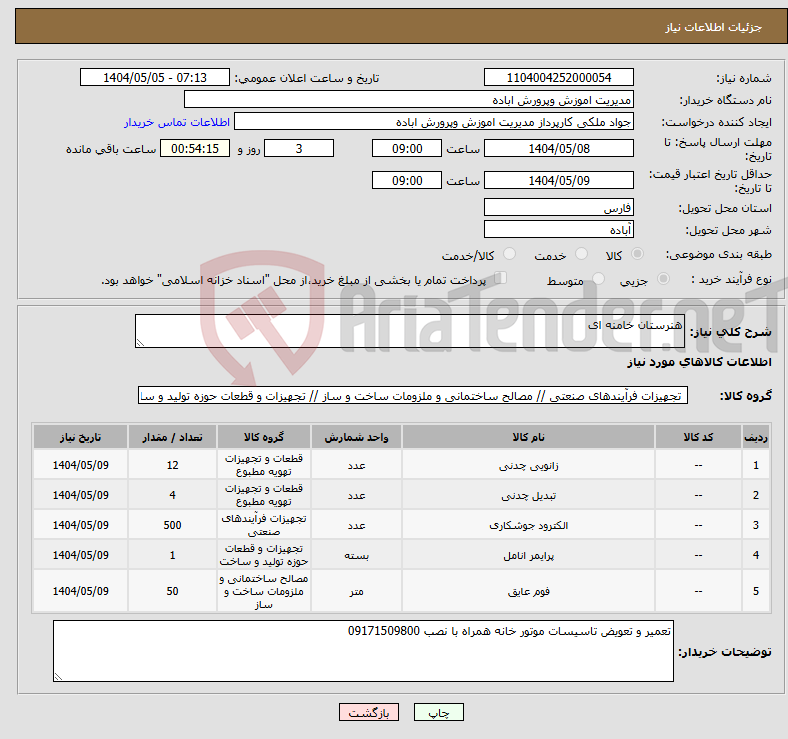The image size is (788, 739).
Task: Click the ردیف column header
Action: tap(756, 437)
